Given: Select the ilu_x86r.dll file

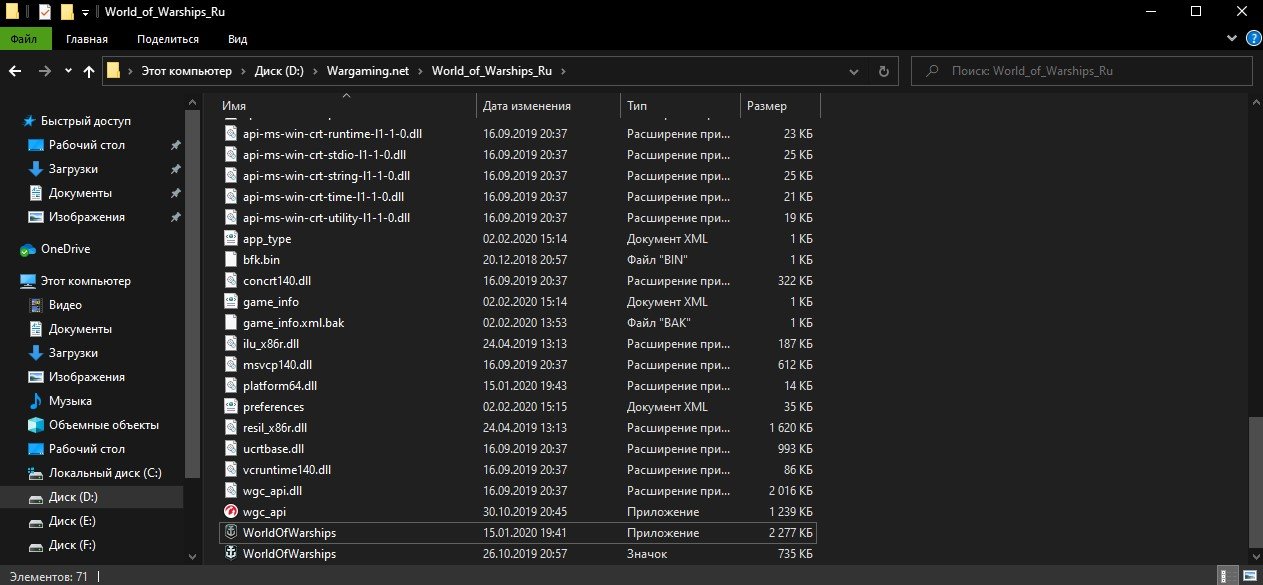Looking at the screenshot, I should (x=518, y=344).
